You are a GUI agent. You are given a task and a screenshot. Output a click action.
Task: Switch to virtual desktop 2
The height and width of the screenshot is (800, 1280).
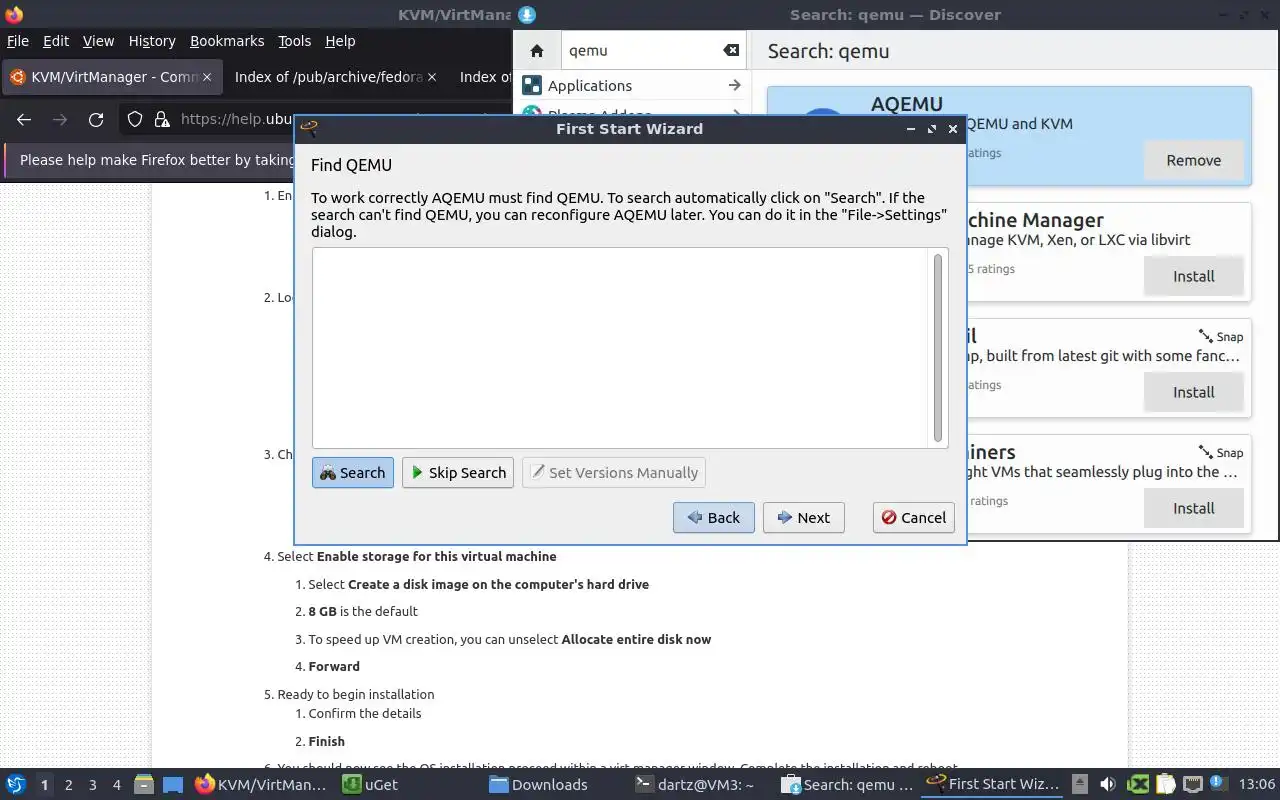(68, 785)
